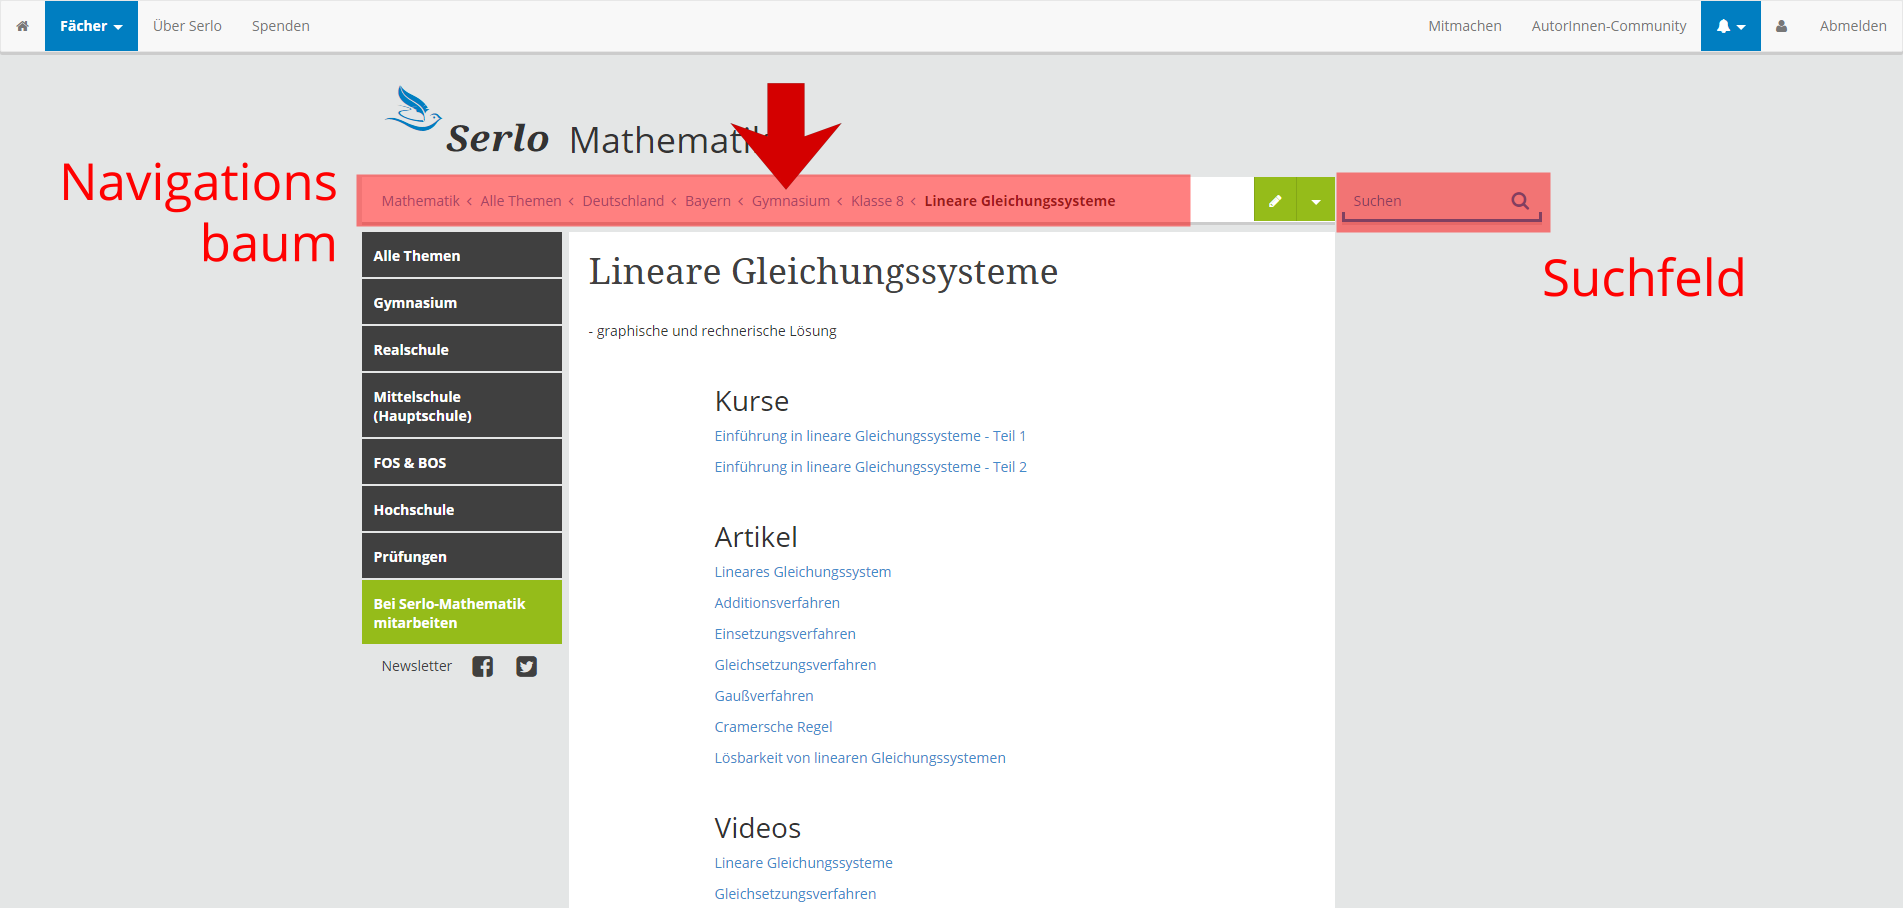Open Gymnasium in the sidebar
The width and height of the screenshot is (1903, 908).
(x=462, y=302)
